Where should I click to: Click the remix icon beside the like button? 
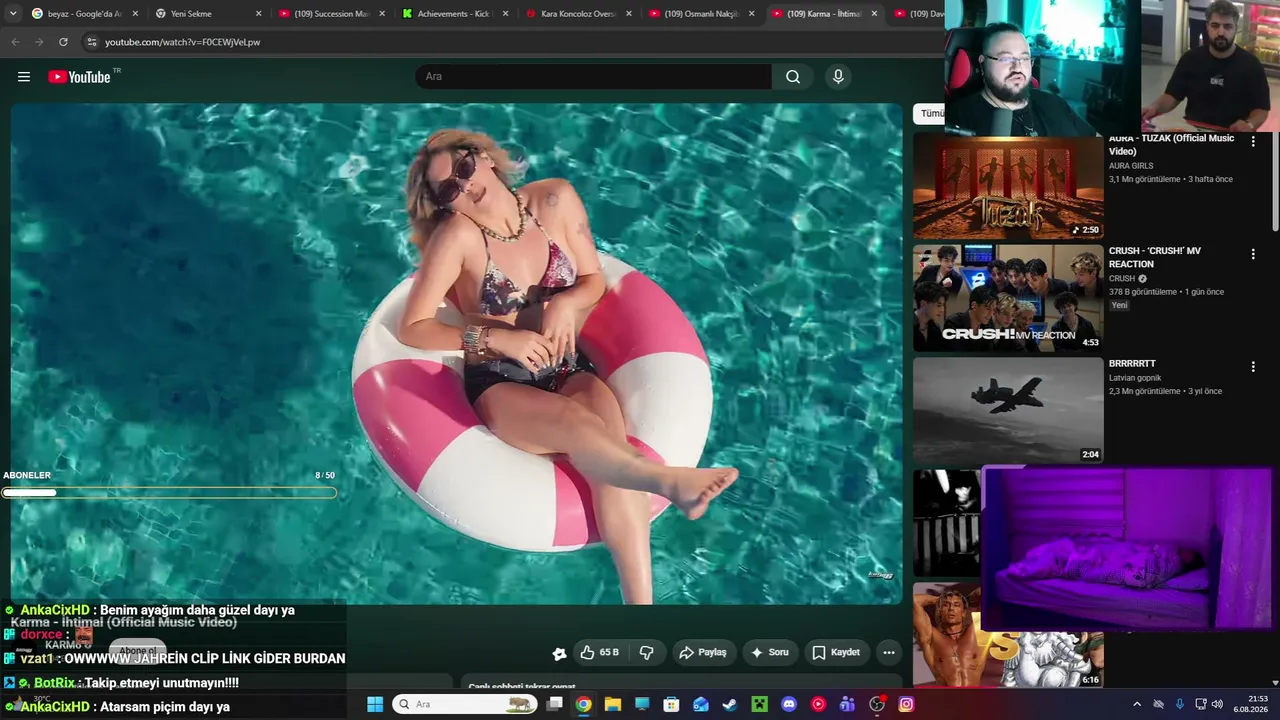[559, 653]
